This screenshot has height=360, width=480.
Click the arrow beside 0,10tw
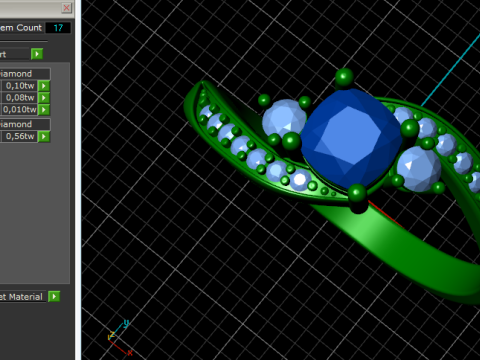44,86
